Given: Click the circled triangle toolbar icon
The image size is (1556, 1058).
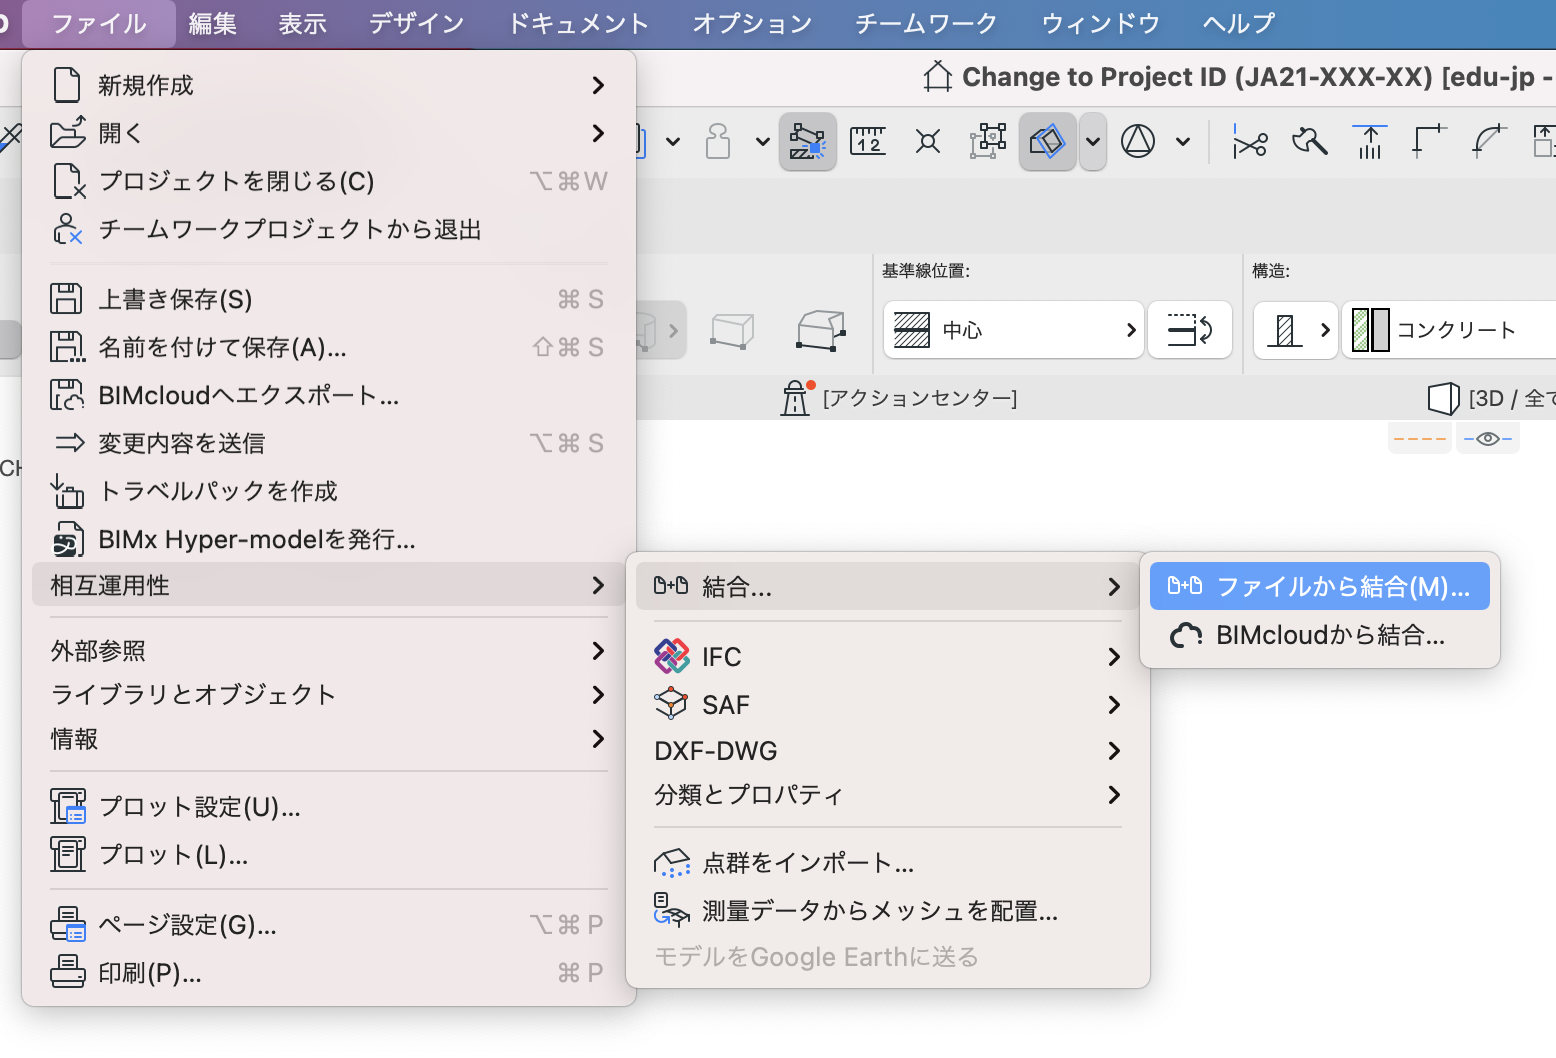Looking at the screenshot, I should pos(1138,141).
